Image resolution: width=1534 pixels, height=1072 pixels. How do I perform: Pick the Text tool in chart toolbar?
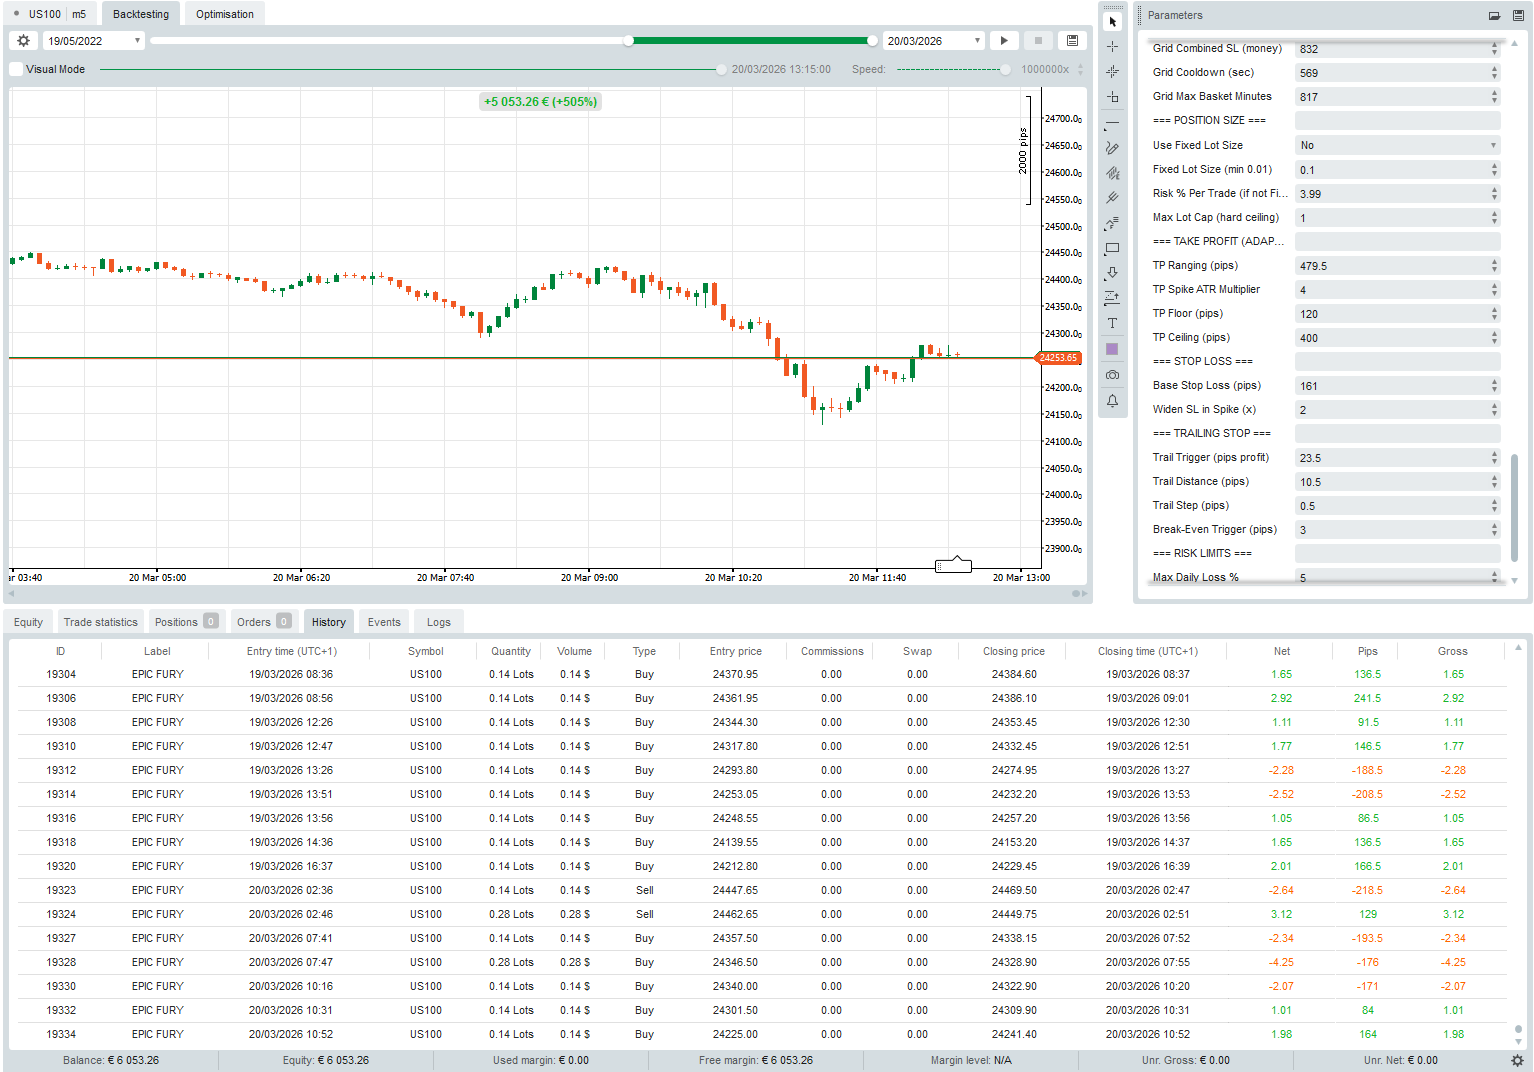pyautogui.click(x=1112, y=323)
